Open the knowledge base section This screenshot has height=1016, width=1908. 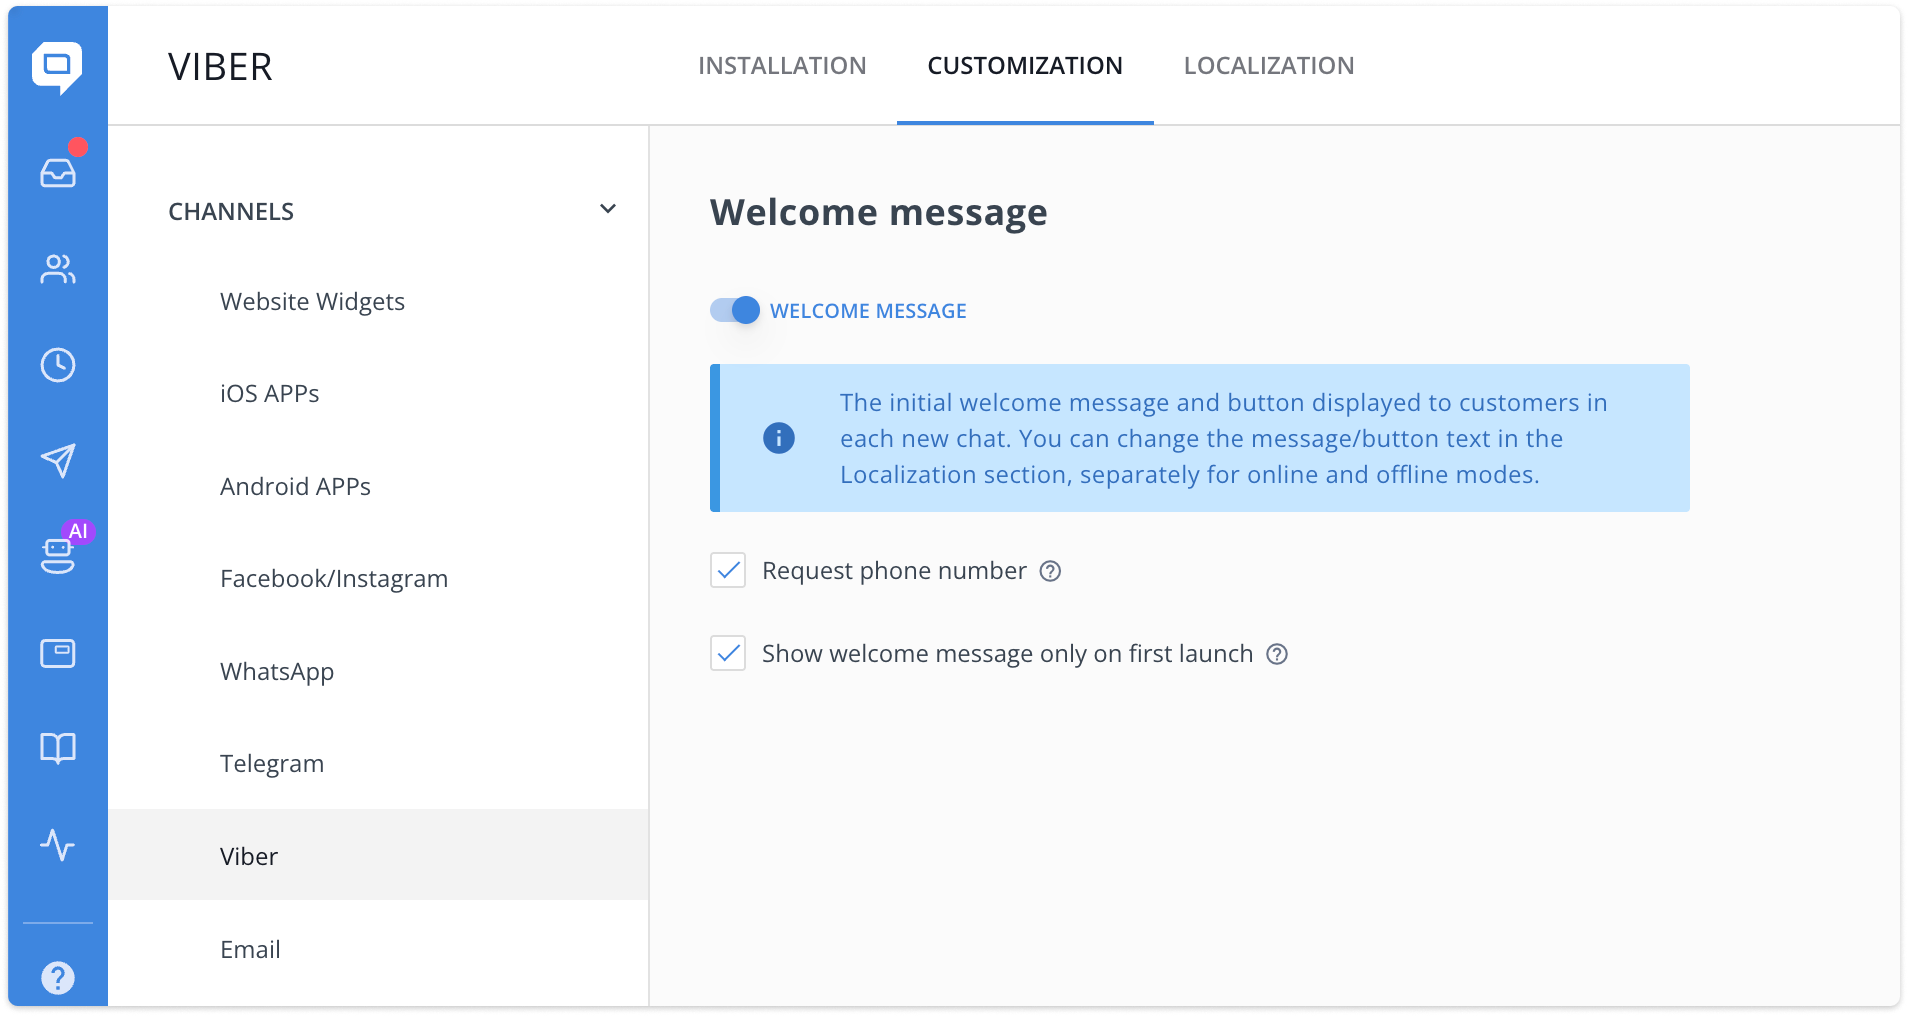[x=58, y=748]
